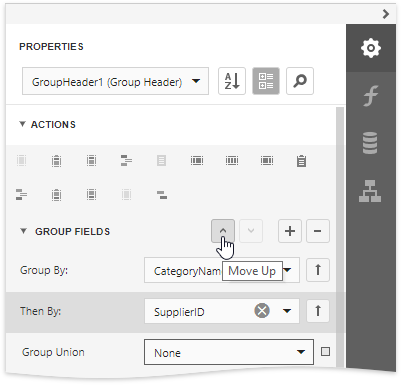Open the Field List database tab
The width and height of the screenshot is (401, 385).
[370, 143]
